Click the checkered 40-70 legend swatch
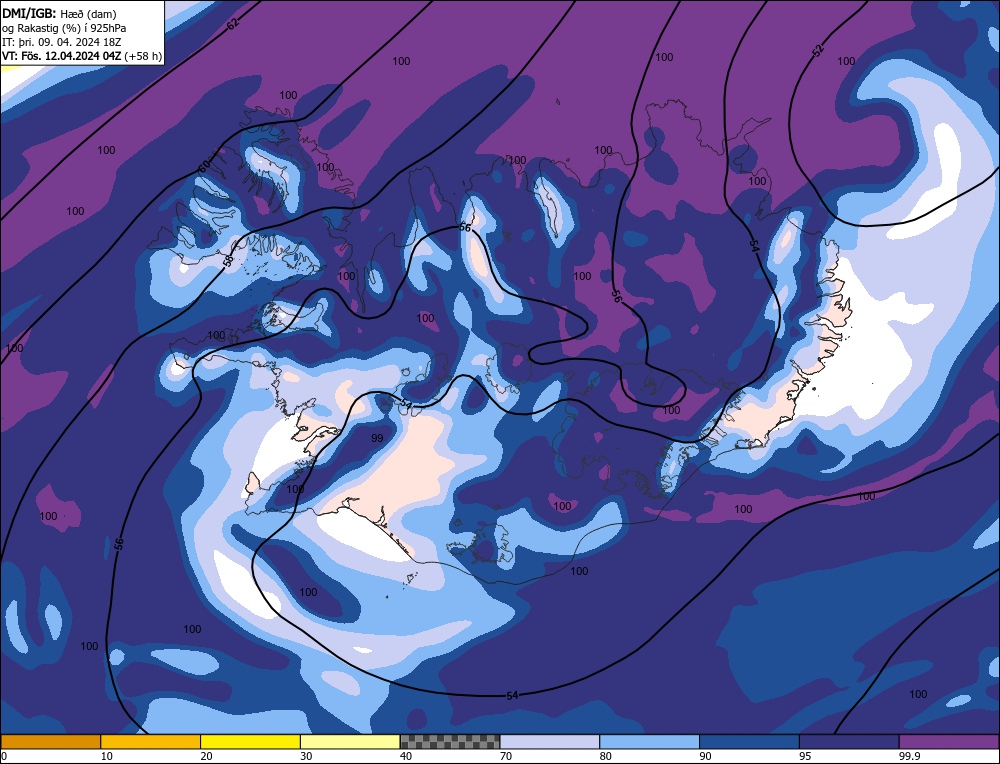 [450, 742]
